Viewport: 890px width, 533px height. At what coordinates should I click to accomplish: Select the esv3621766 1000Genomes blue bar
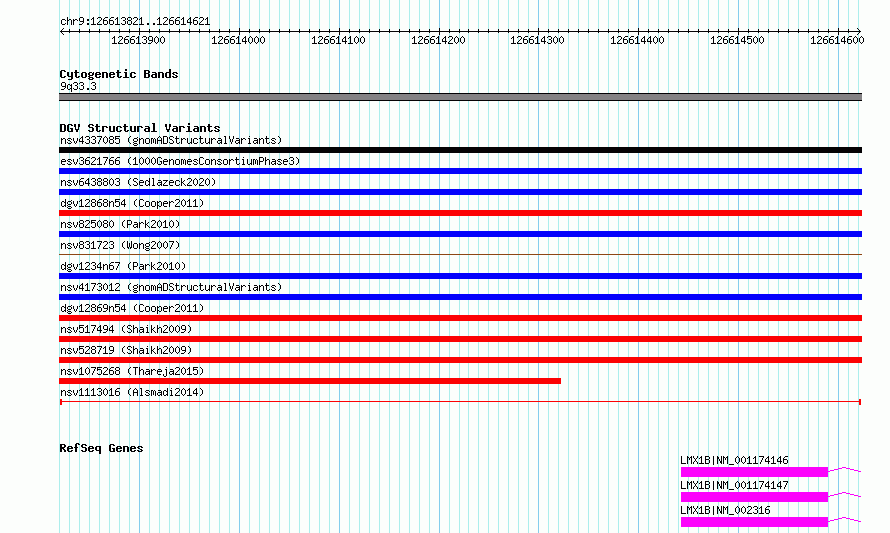pos(460,171)
